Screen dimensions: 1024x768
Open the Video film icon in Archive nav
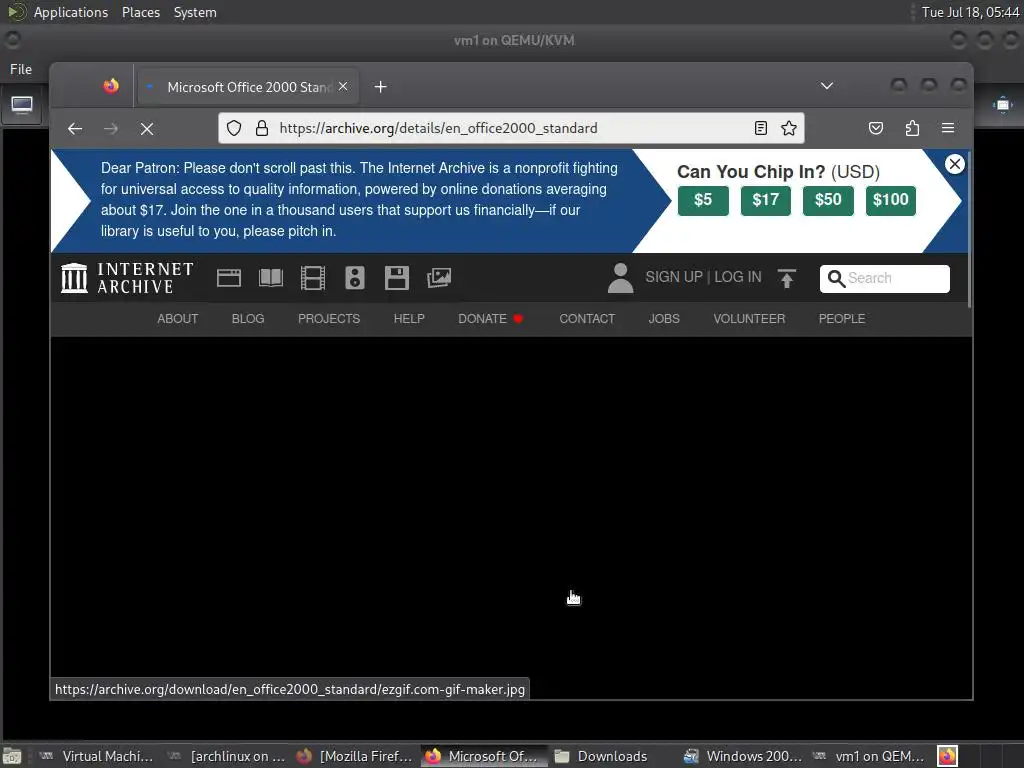click(x=313, y=278)
